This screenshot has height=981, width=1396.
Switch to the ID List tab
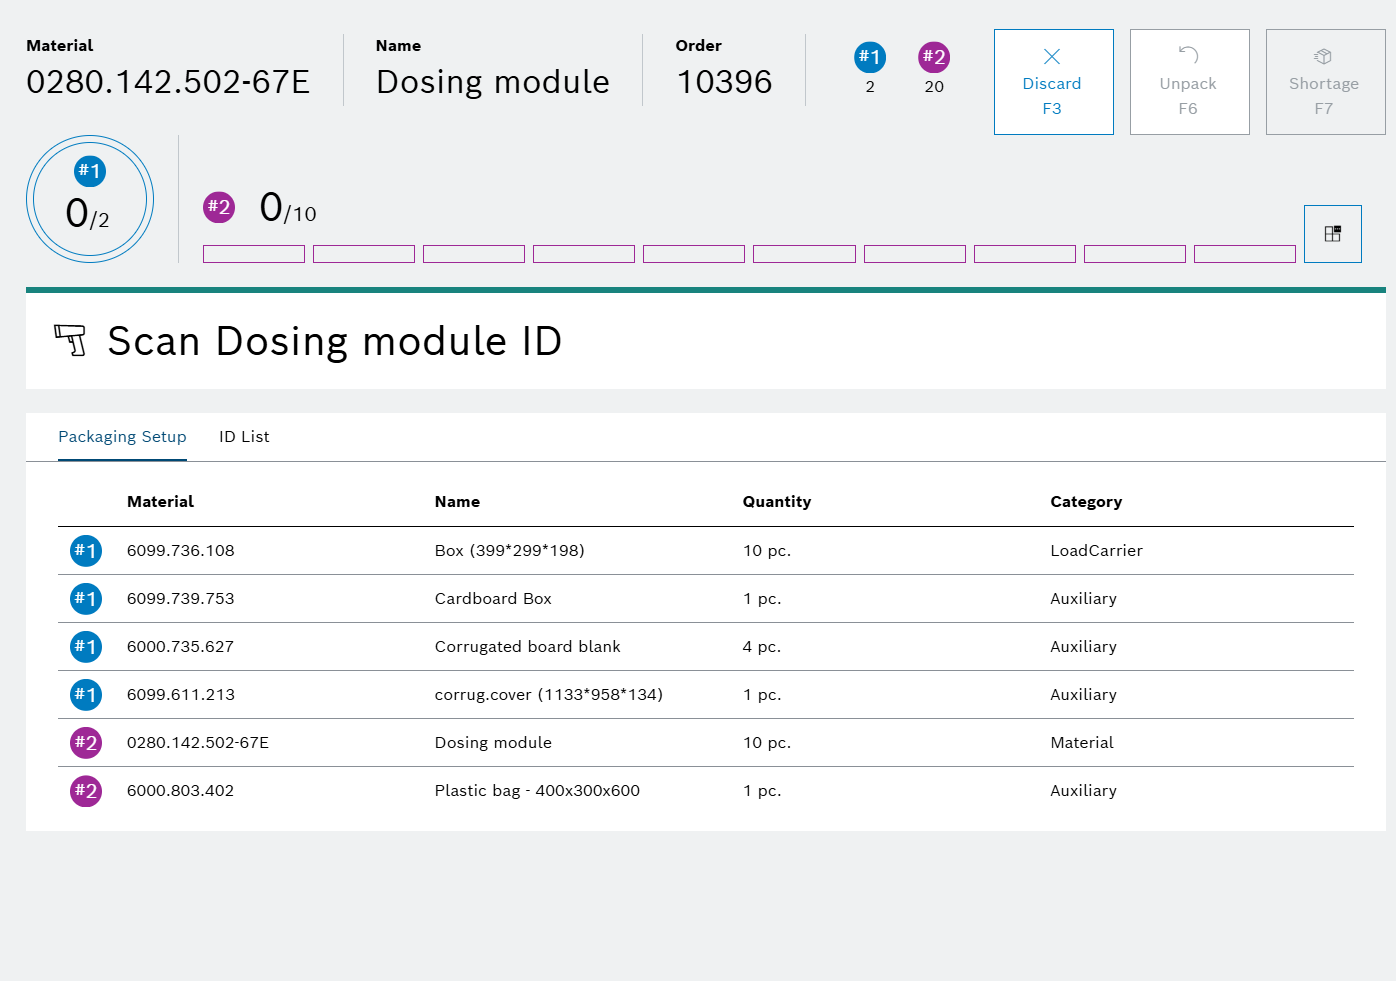click(x=244, y=437)
